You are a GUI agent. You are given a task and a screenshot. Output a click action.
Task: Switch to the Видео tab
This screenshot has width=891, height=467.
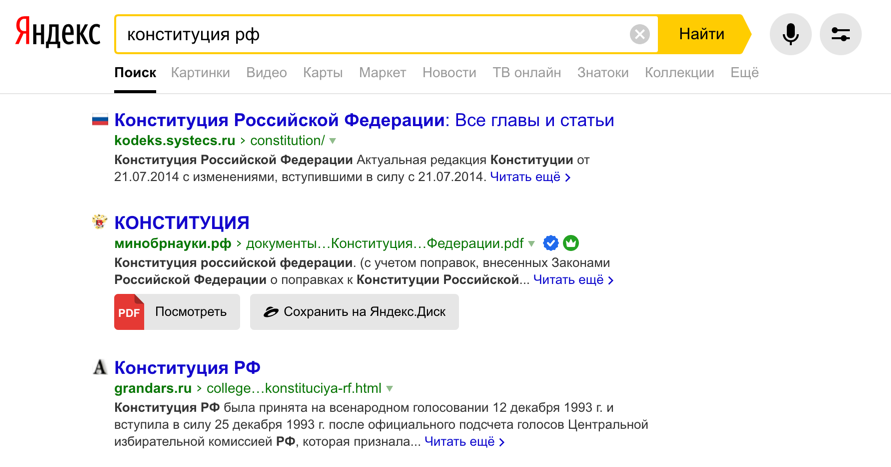coord(267,73)
